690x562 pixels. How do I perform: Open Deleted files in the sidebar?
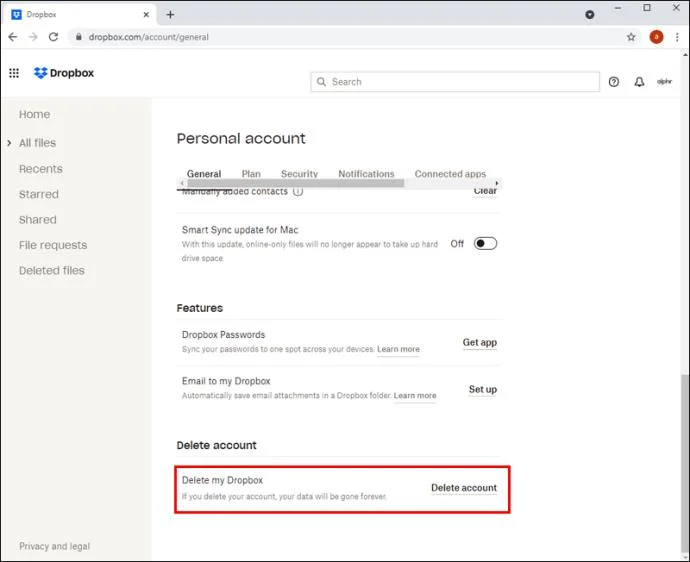(51, 271)
